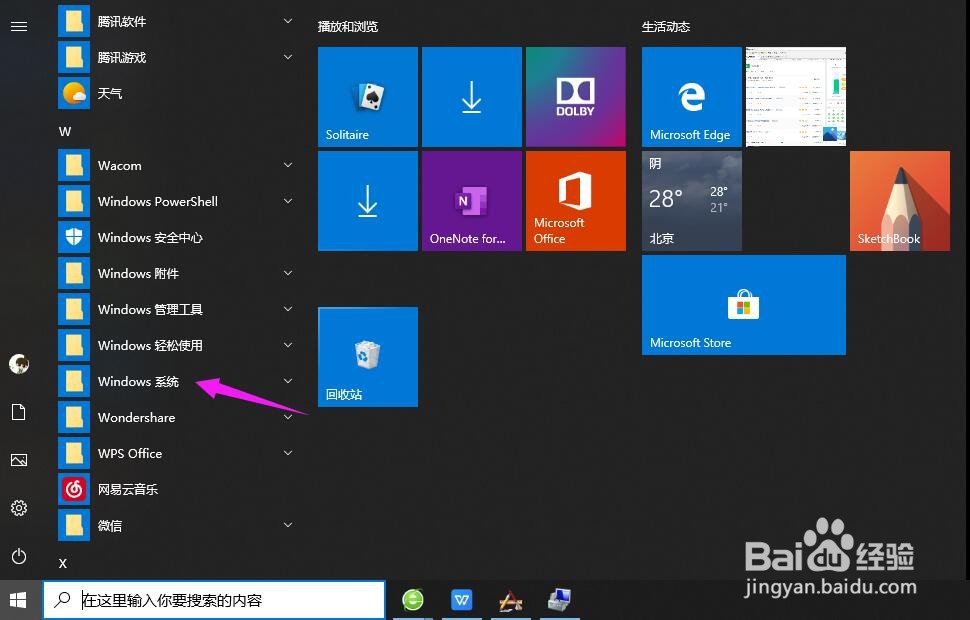Open the Dolby tile

(x=575, y=97)
